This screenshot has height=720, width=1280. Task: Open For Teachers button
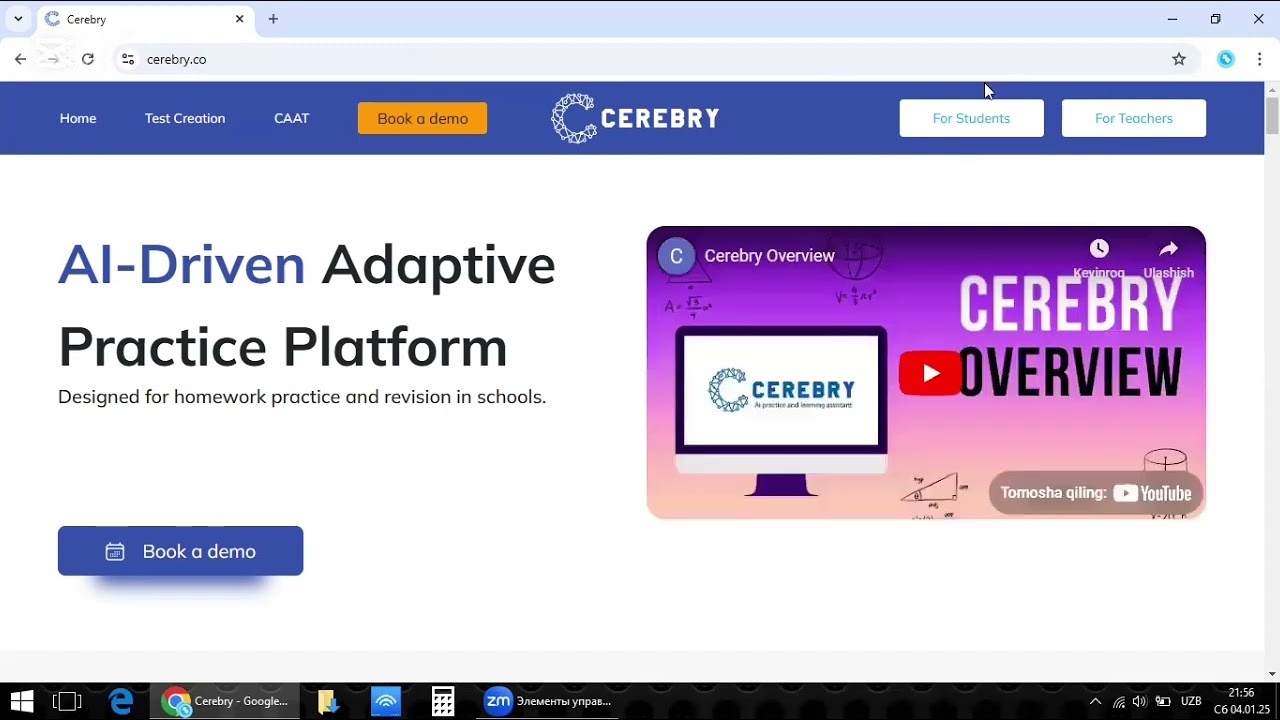1133,118
